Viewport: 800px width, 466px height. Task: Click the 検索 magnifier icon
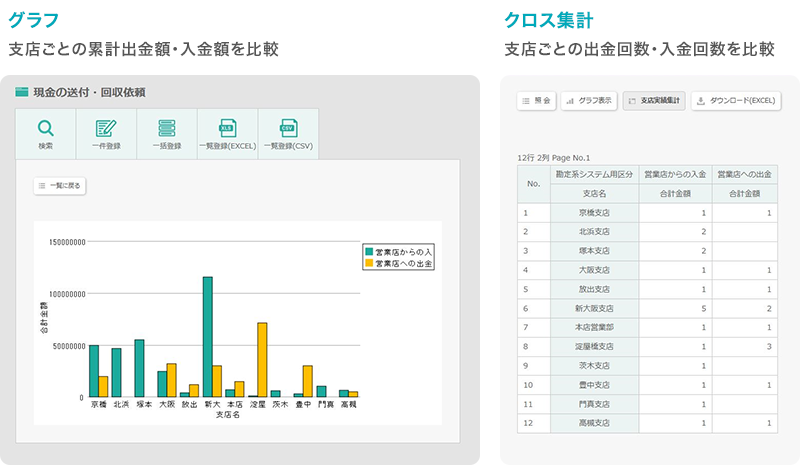[46, 128]
